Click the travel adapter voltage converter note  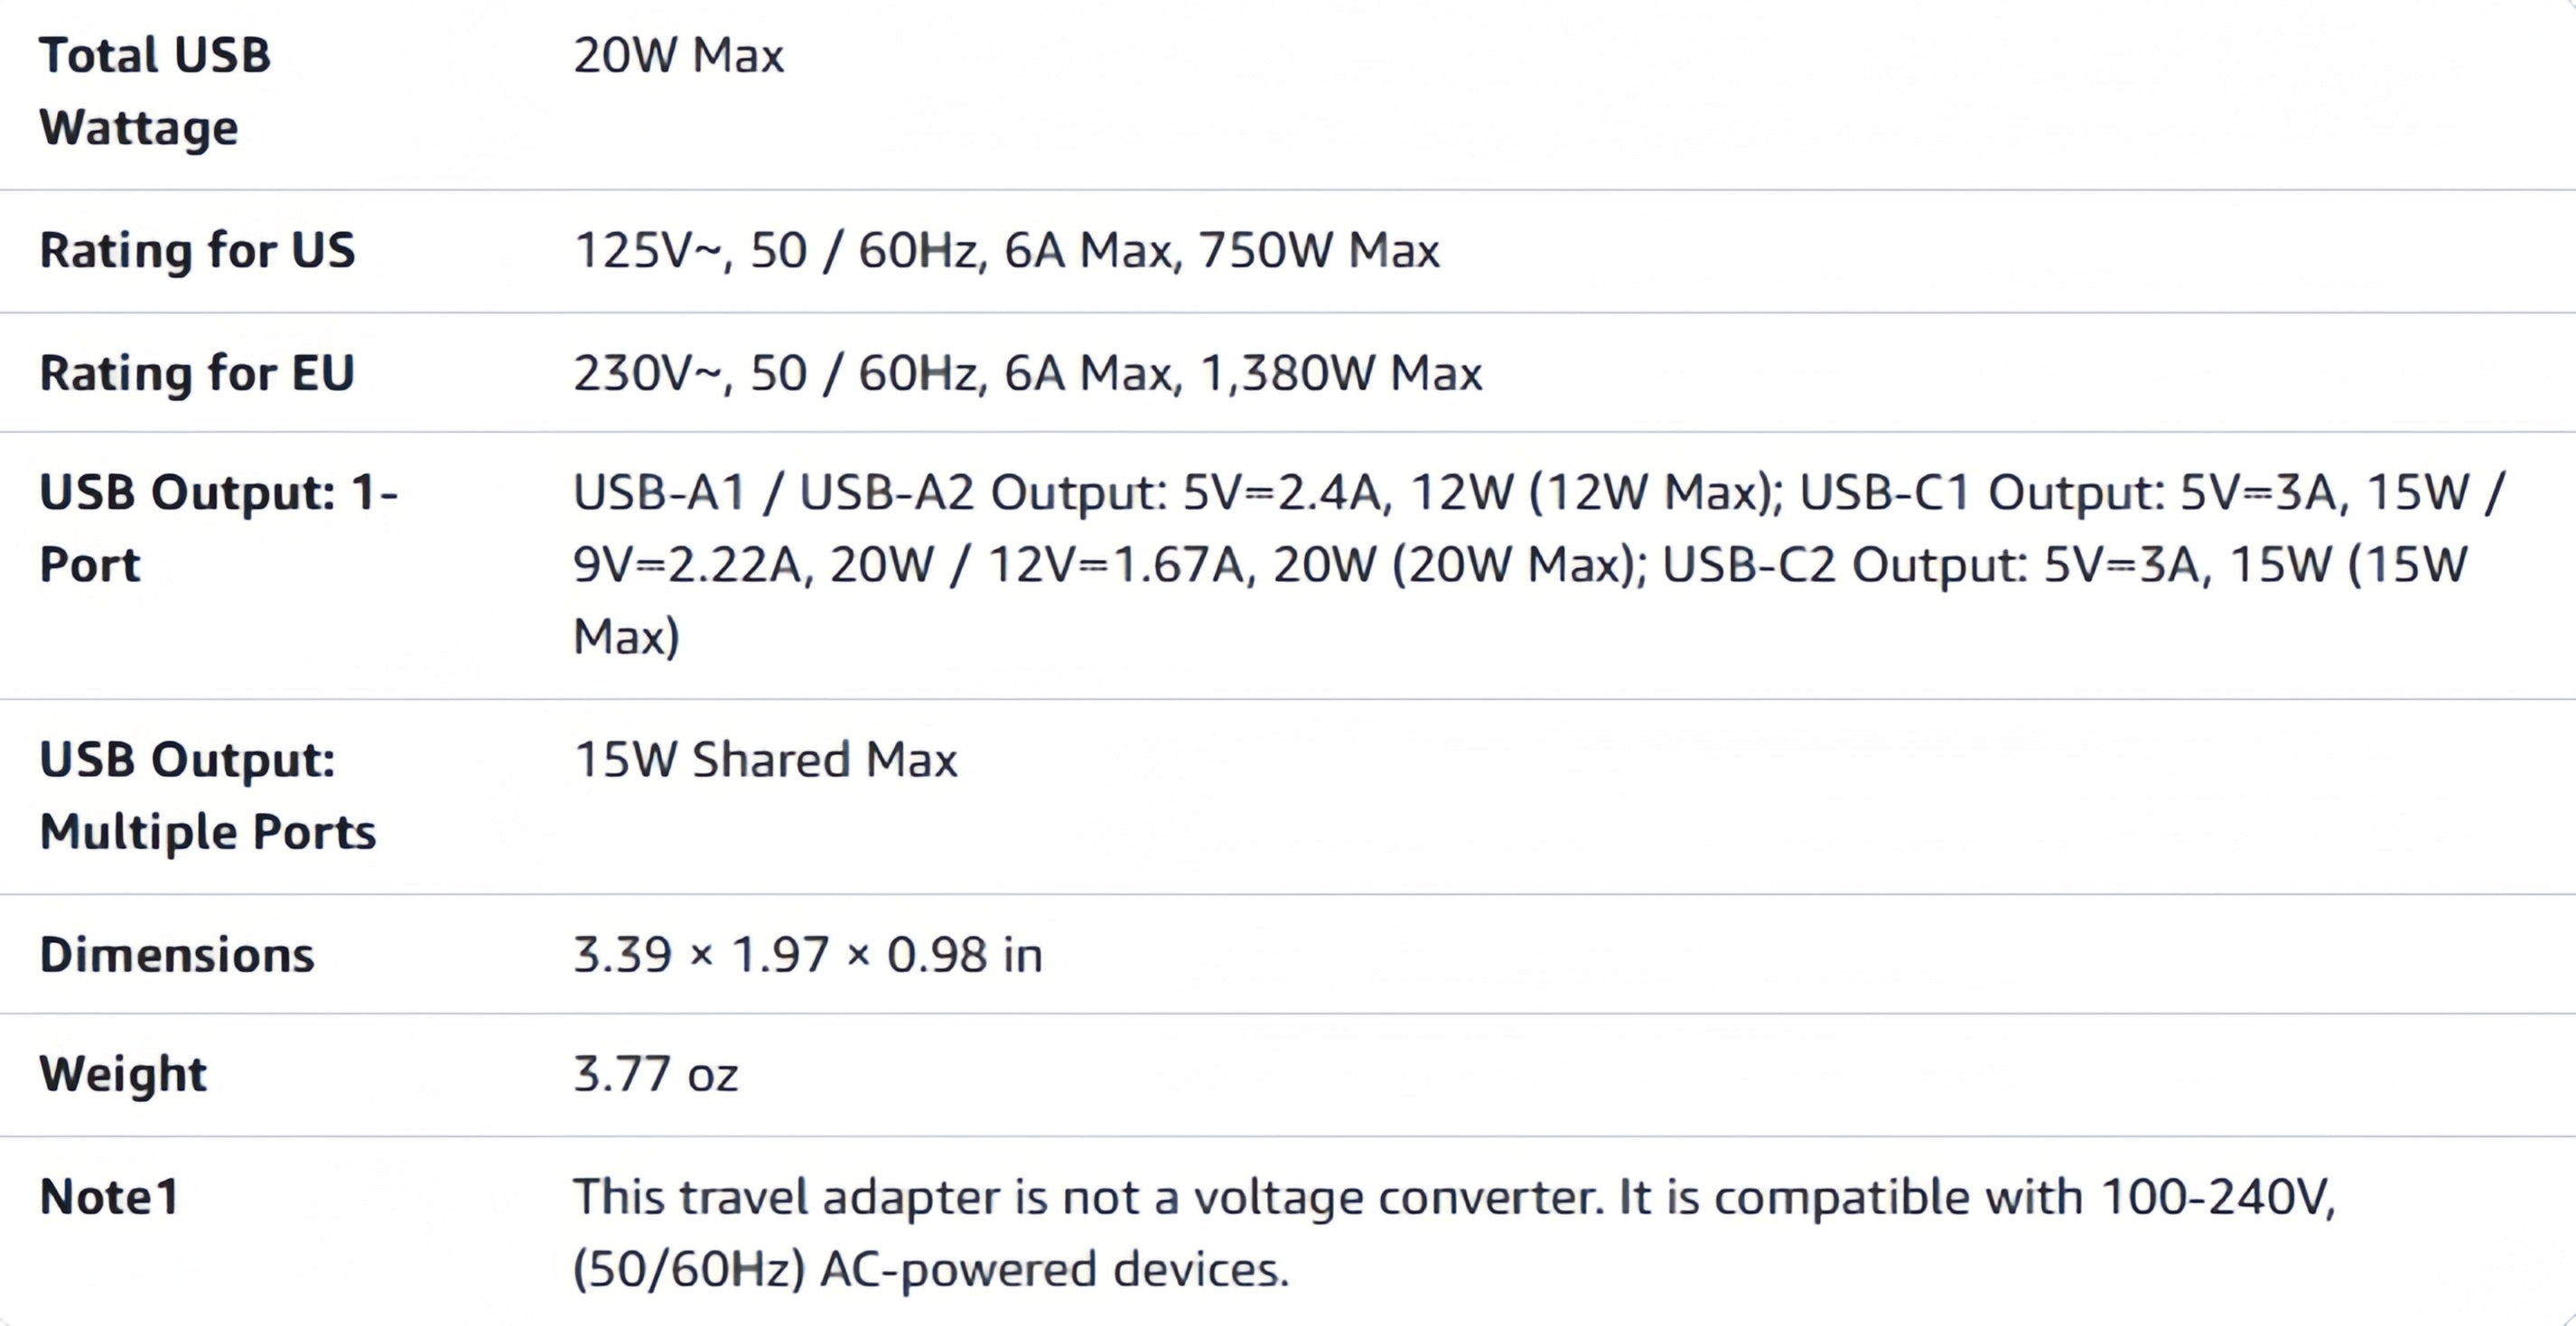click(x=1452, y=1232)
